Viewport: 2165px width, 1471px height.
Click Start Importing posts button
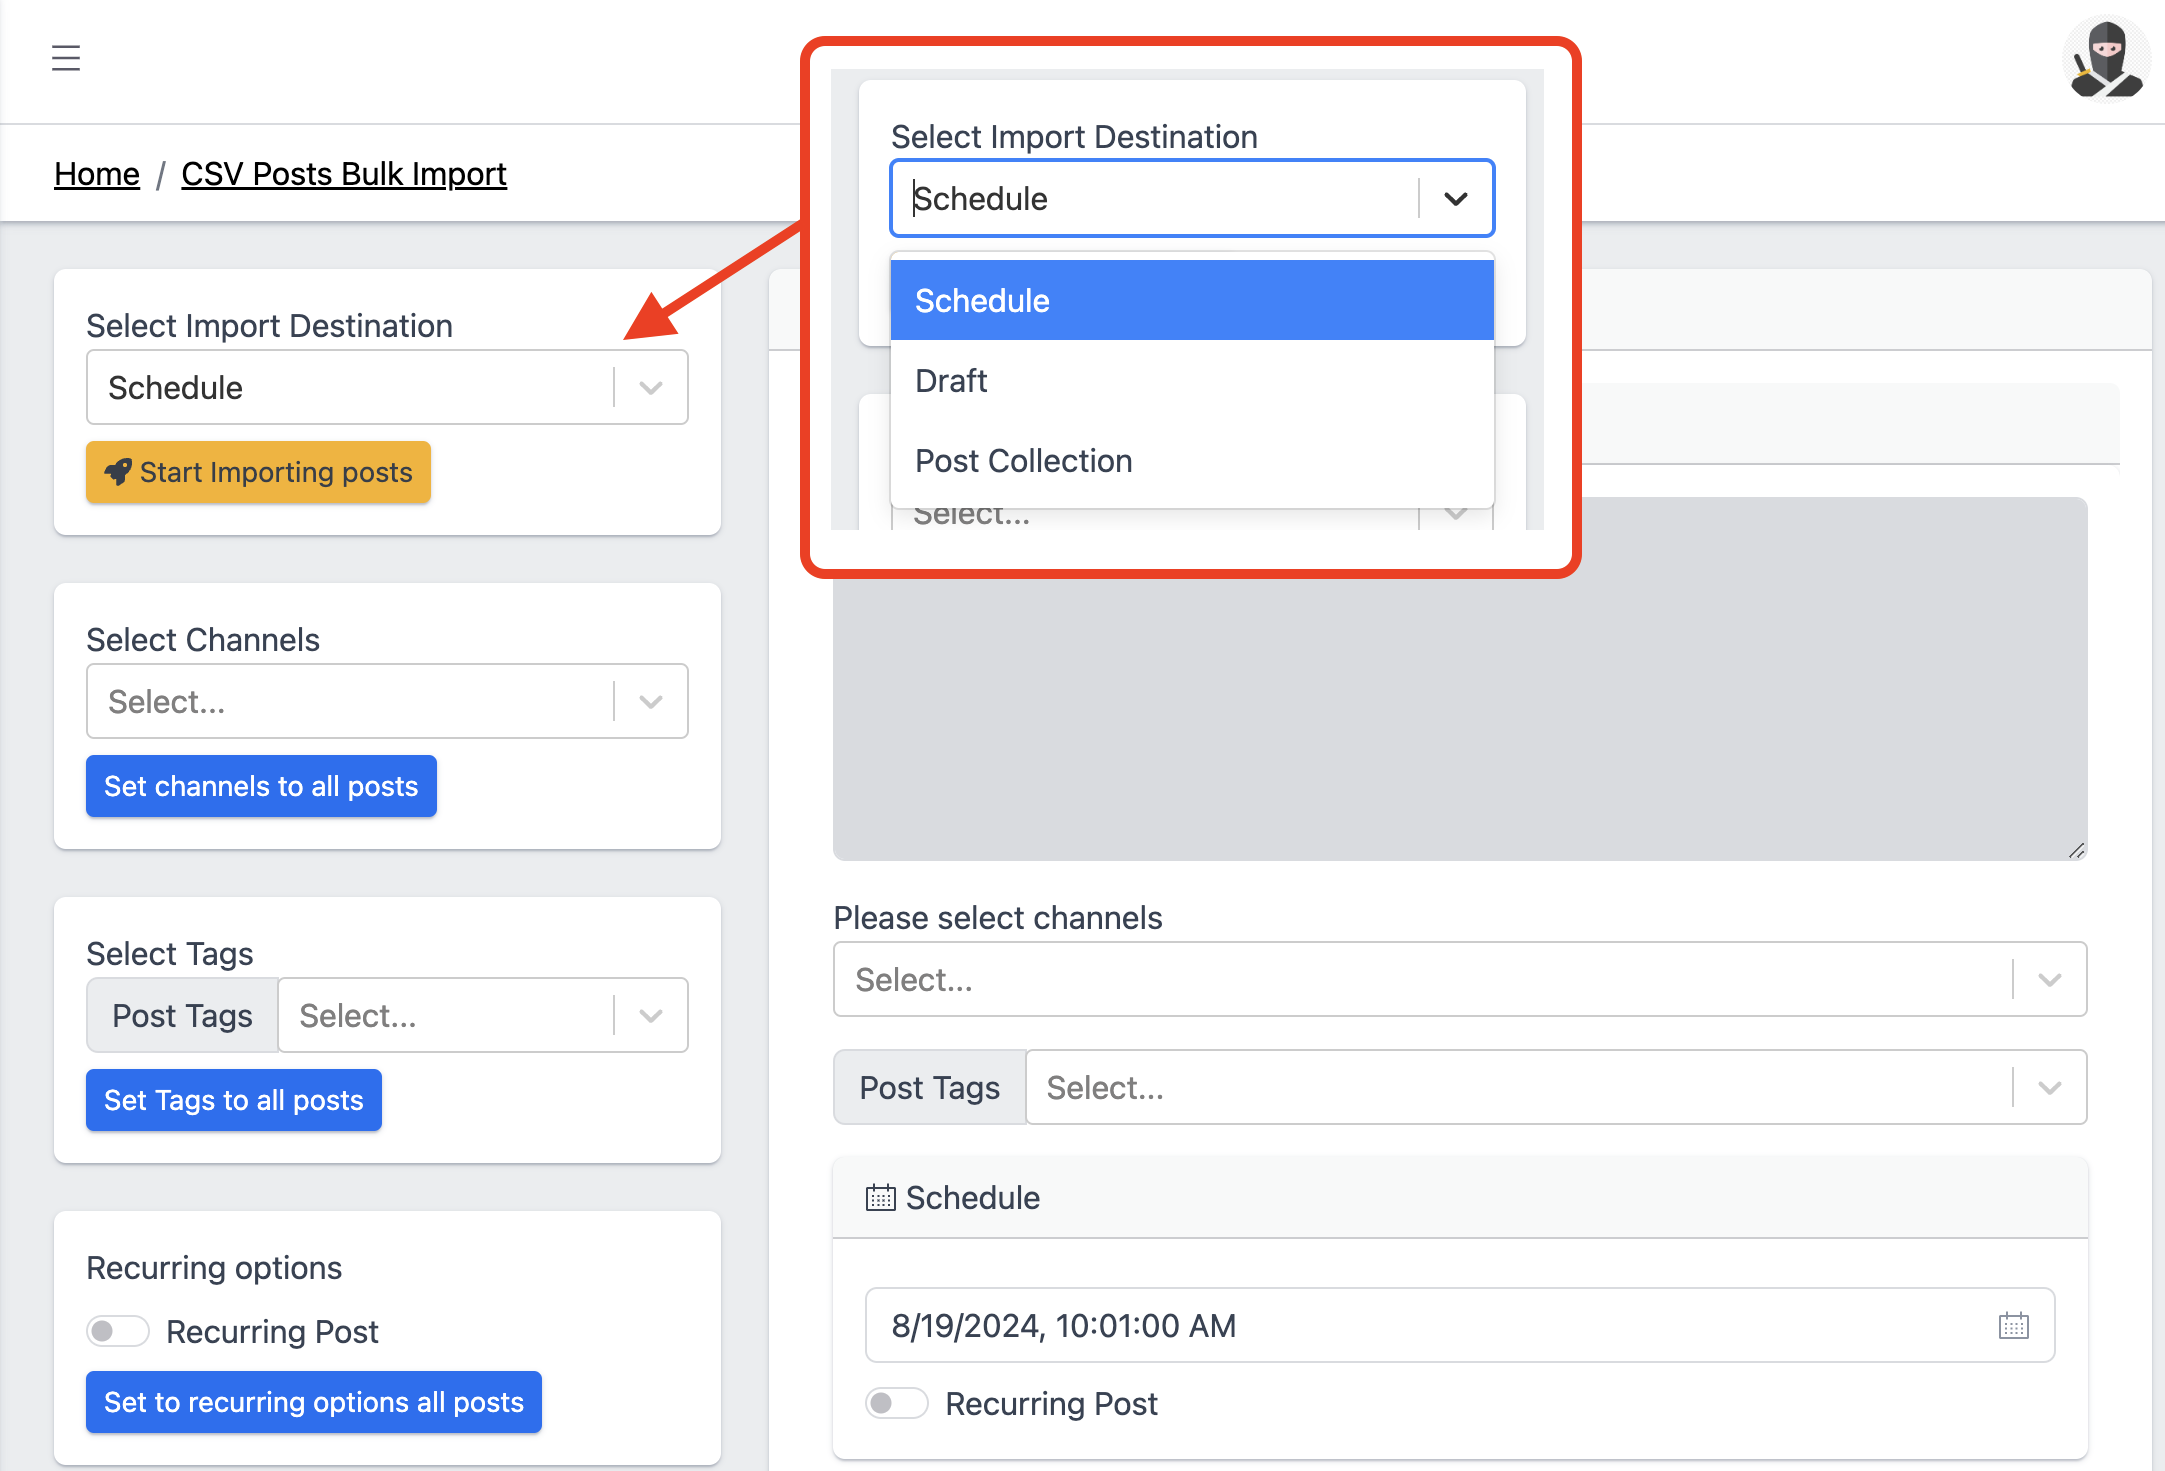[x=258, y=472]
